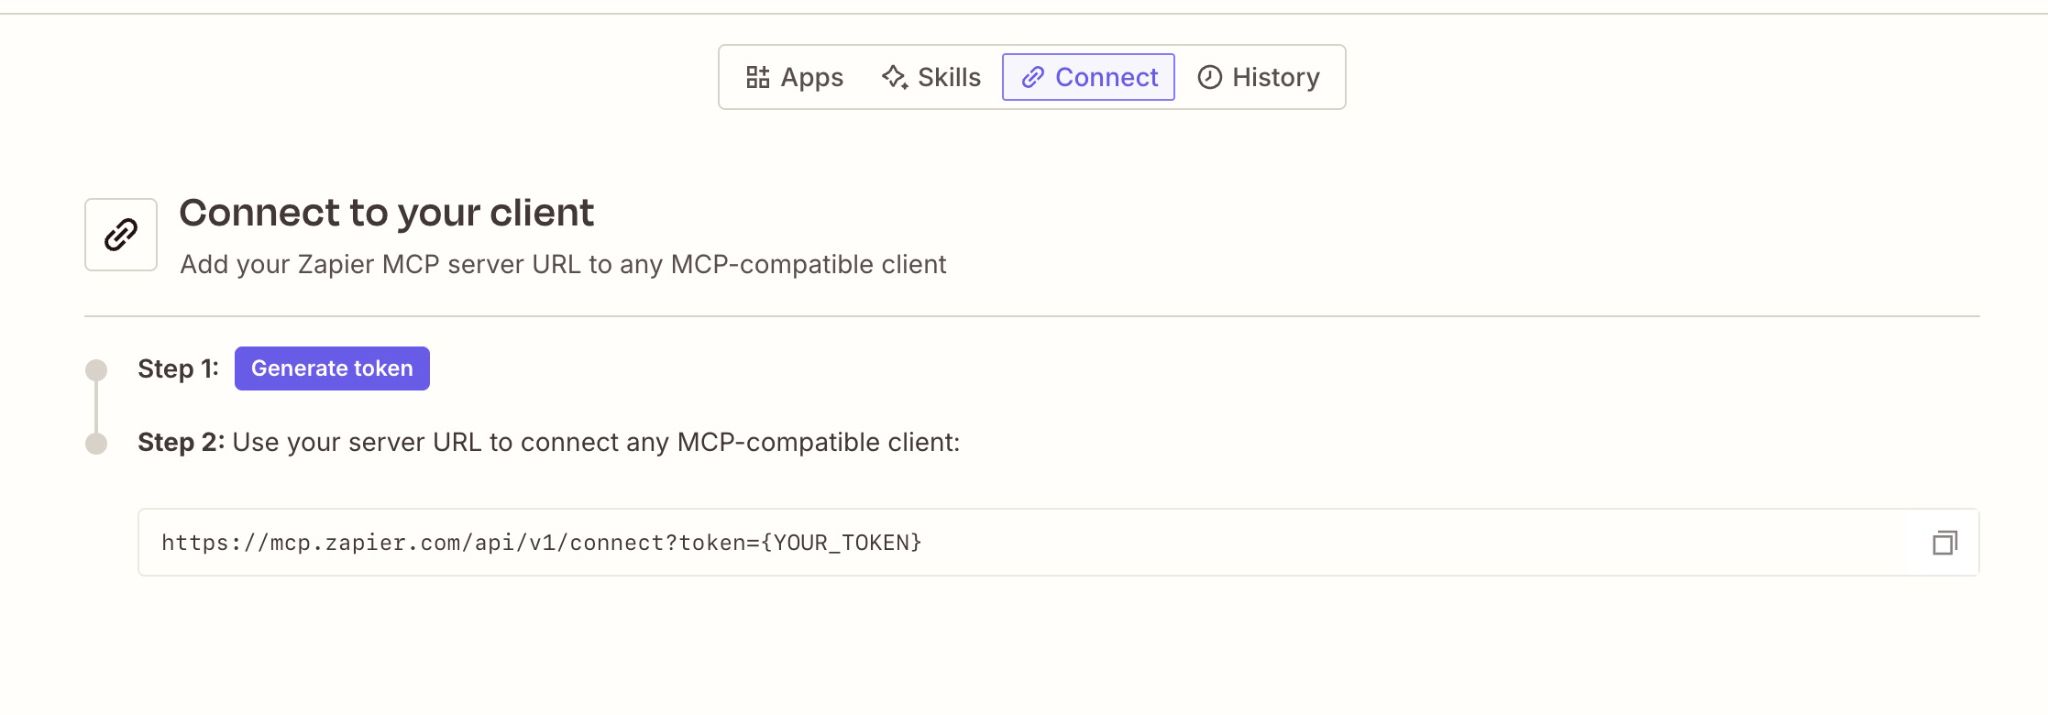
Task: Click the 'Step 2:' instruction text
Action: click(549, 442)
